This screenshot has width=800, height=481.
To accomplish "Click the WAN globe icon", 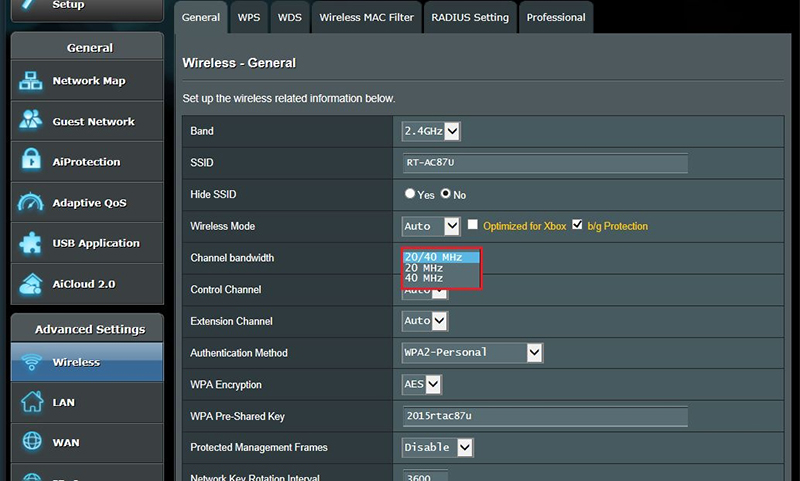I will [x=32, y=441].
